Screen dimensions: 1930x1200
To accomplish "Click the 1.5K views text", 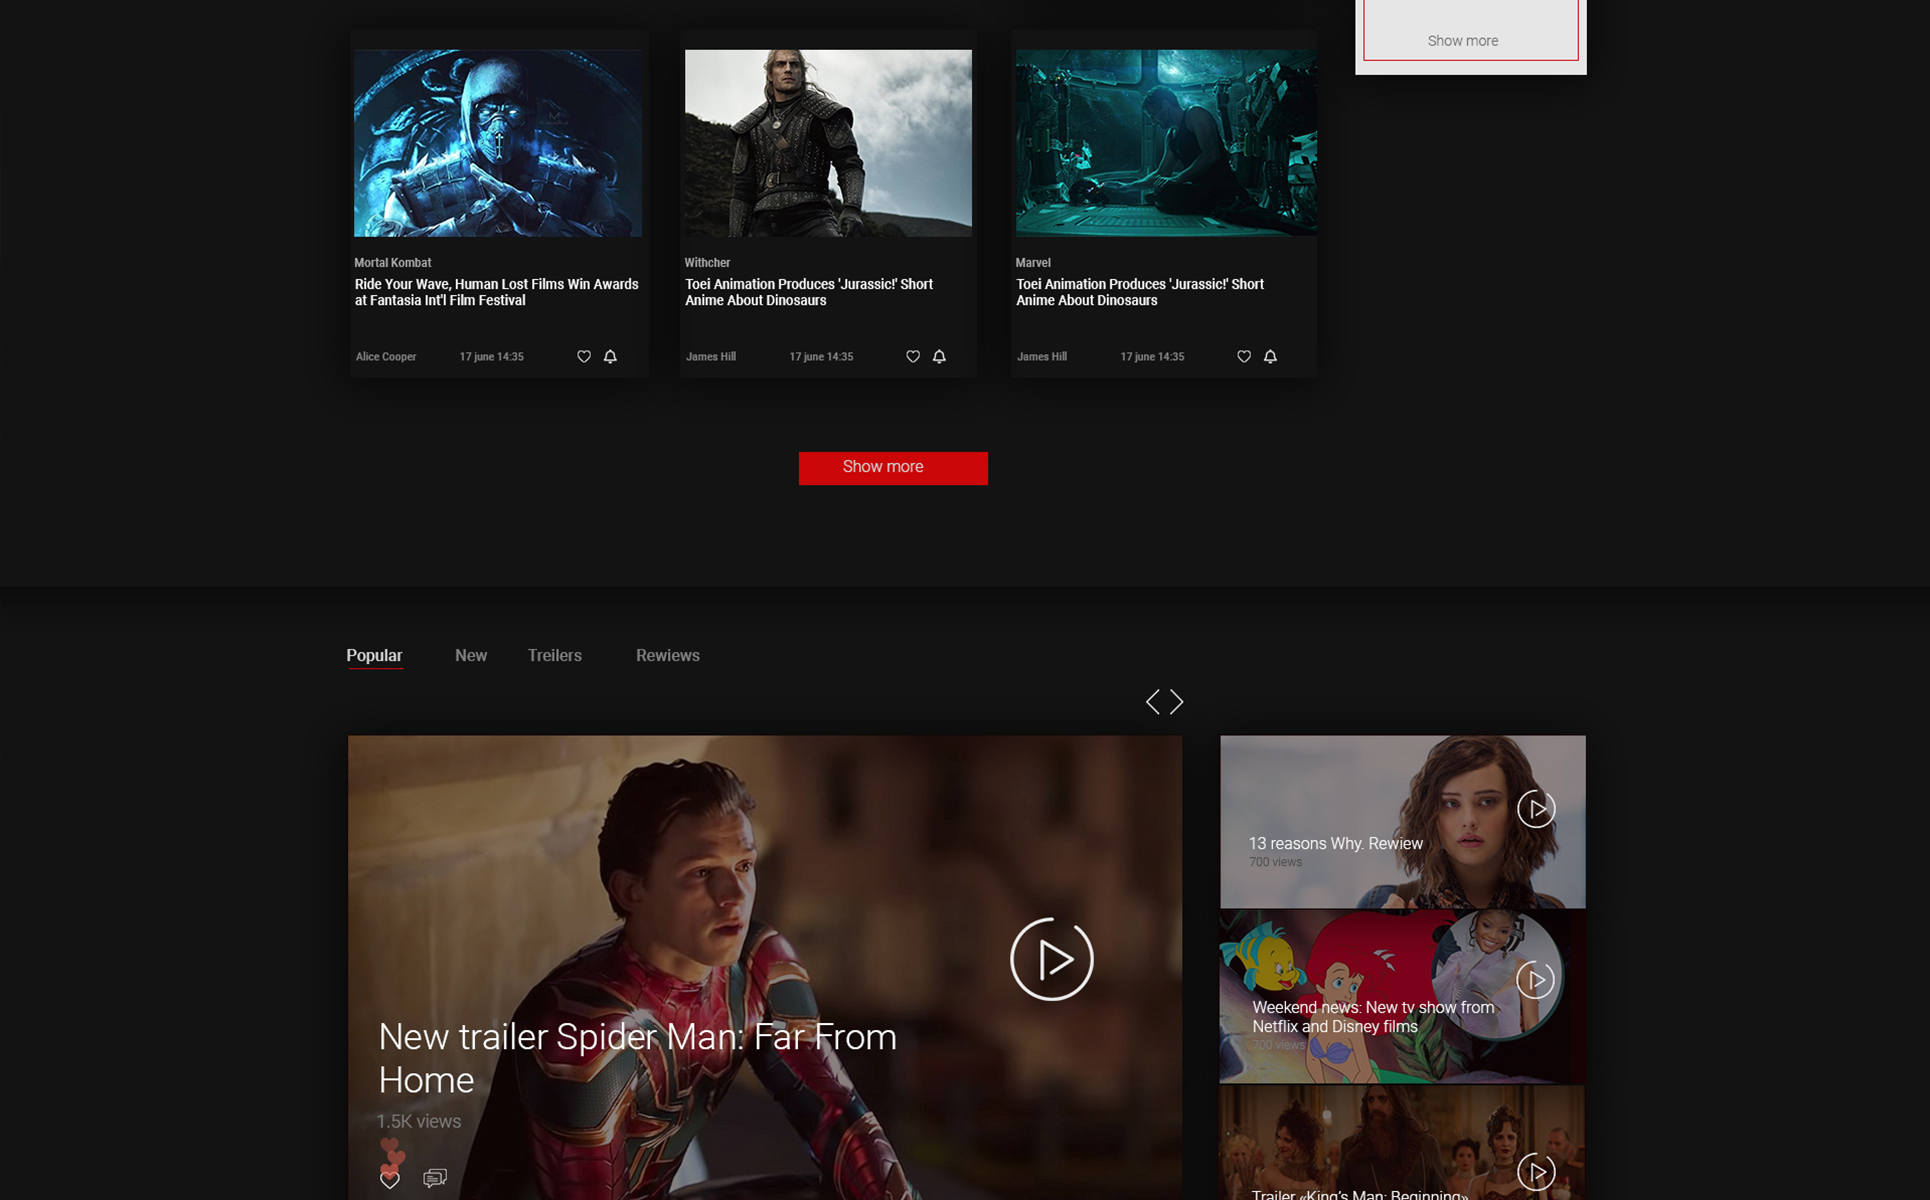I will click(x=419, y=1122).
